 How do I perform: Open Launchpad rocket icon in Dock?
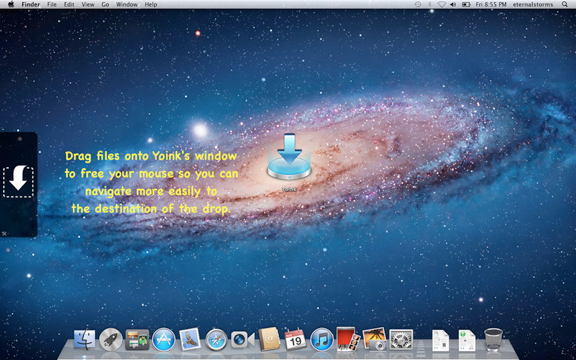(x=111, y=339)
